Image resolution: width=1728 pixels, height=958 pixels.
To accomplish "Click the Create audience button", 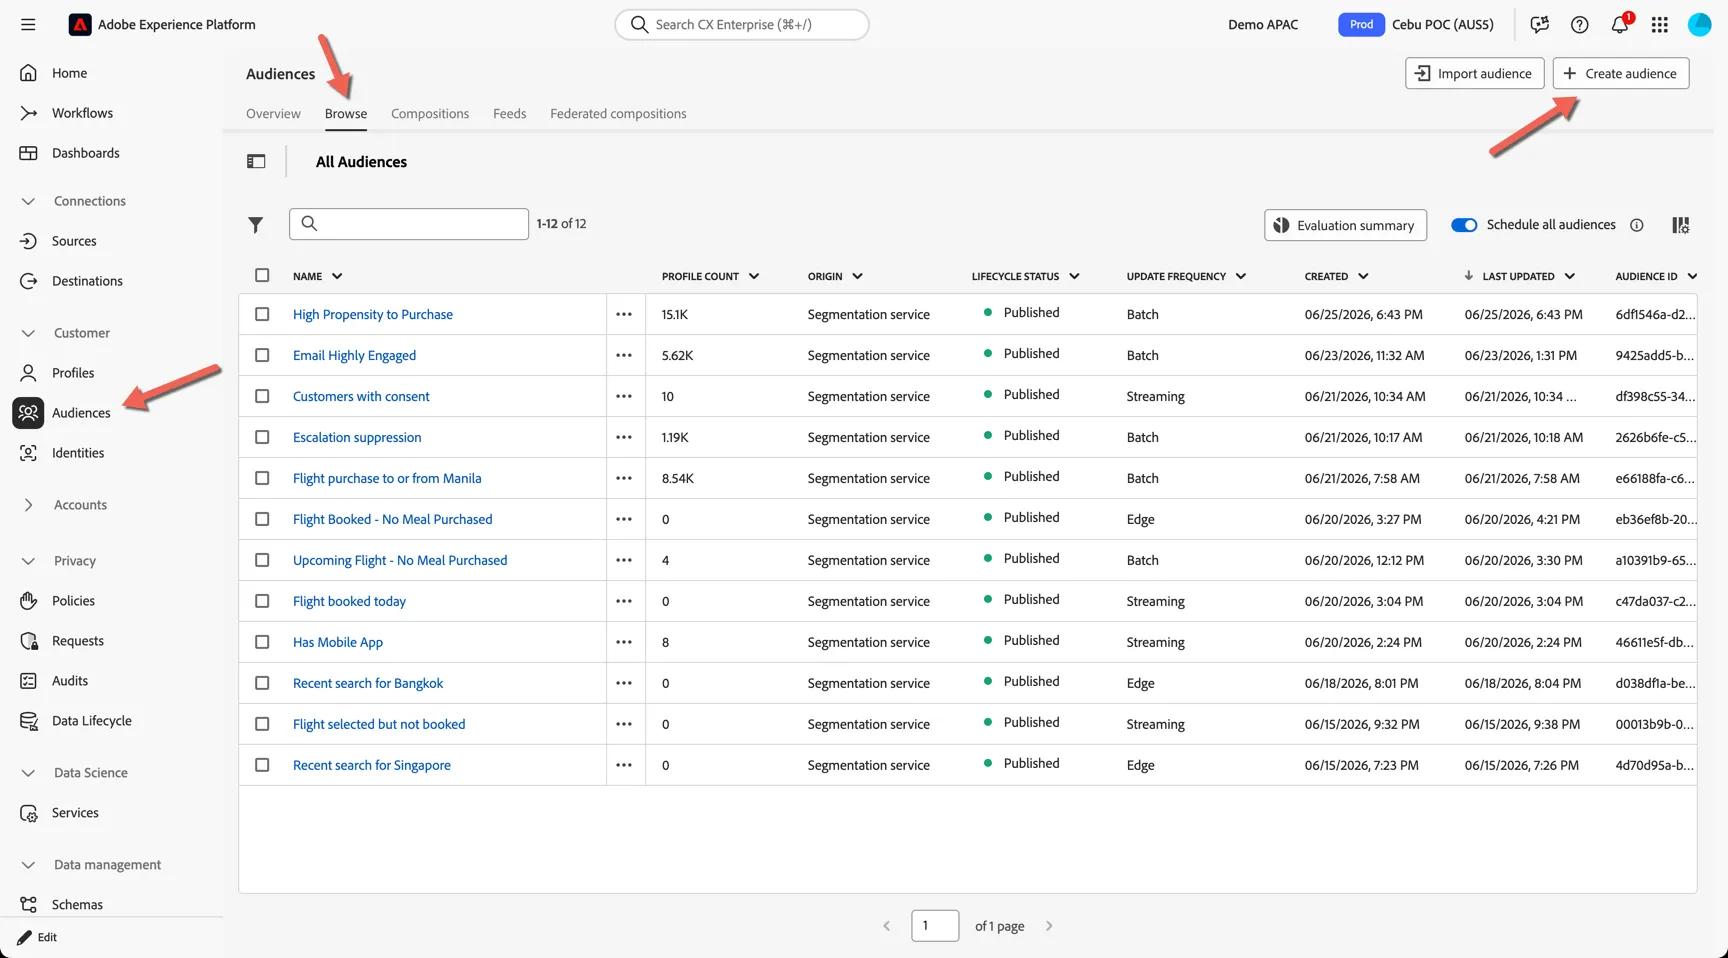I will click(1621, 73).
